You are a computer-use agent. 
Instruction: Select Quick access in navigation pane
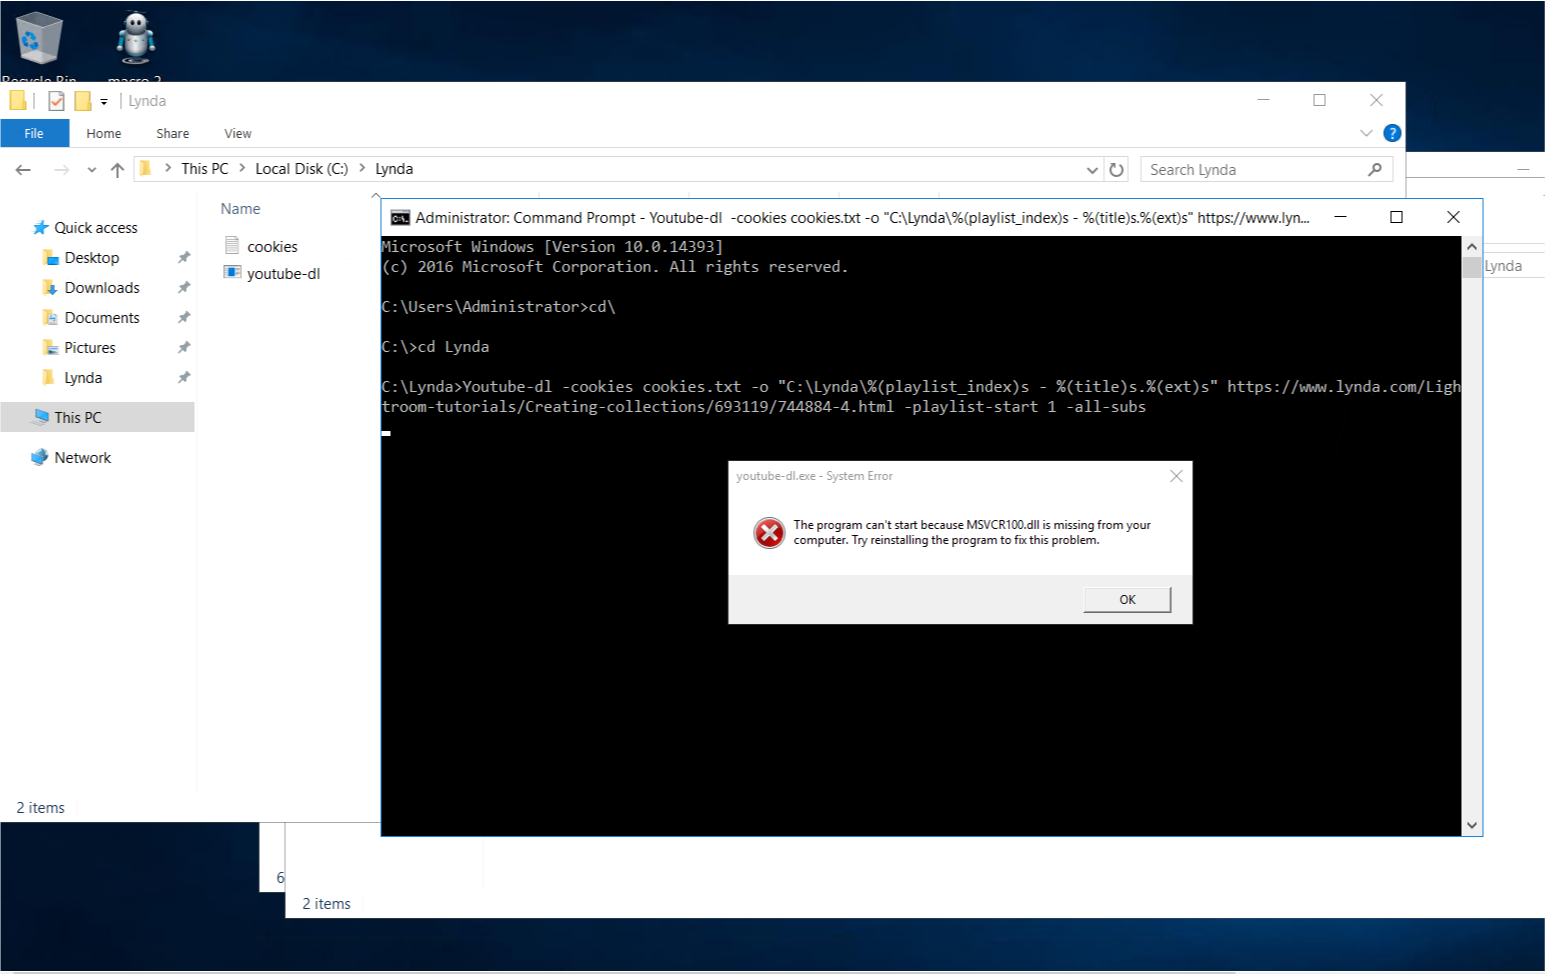click(96, 228)
